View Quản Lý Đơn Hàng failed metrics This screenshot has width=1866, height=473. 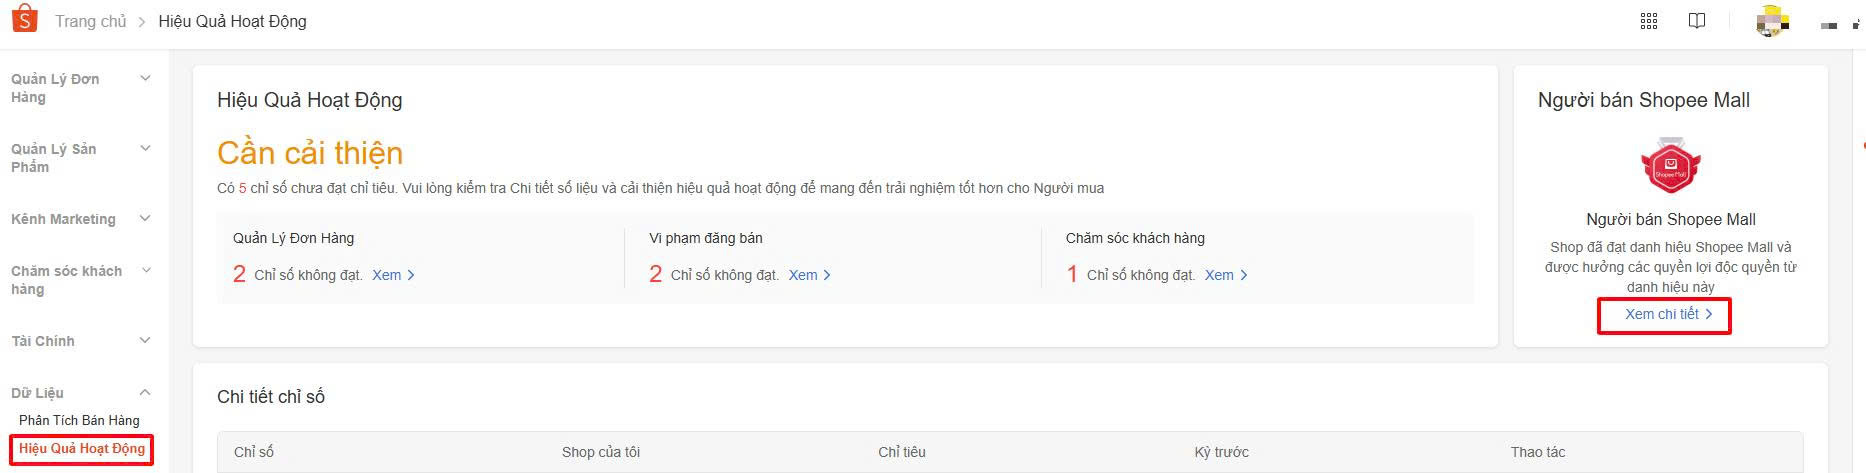click(393, 275)
